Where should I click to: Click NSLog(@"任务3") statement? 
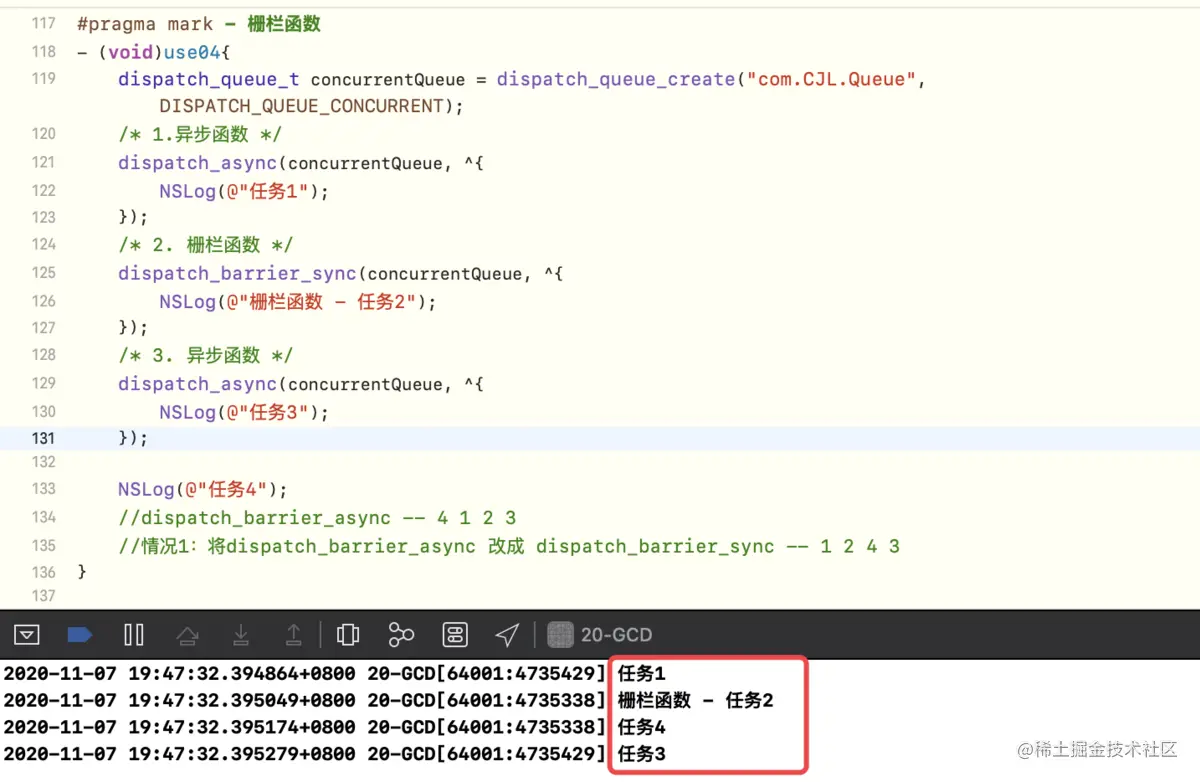[244, 411]
